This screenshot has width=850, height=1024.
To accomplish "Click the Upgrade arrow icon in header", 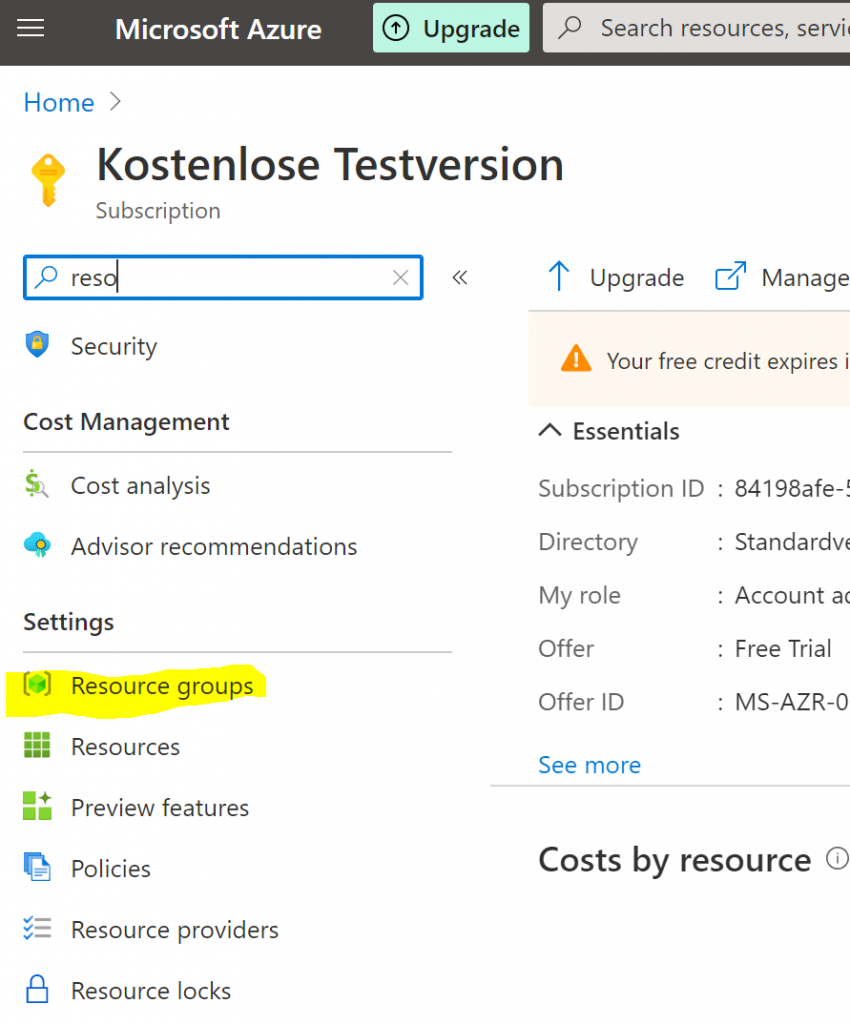I will coord(396,28).
